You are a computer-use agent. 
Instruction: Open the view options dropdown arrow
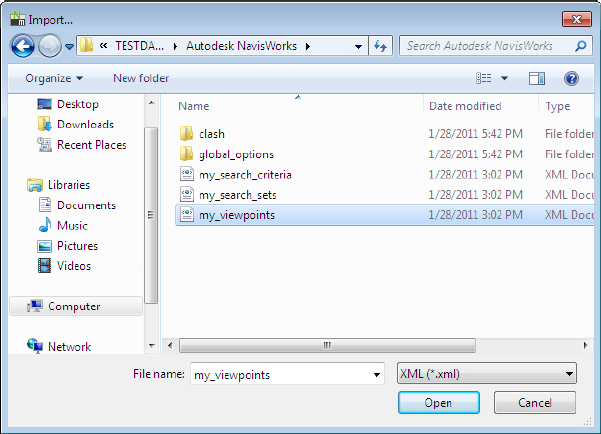point(504,78)
